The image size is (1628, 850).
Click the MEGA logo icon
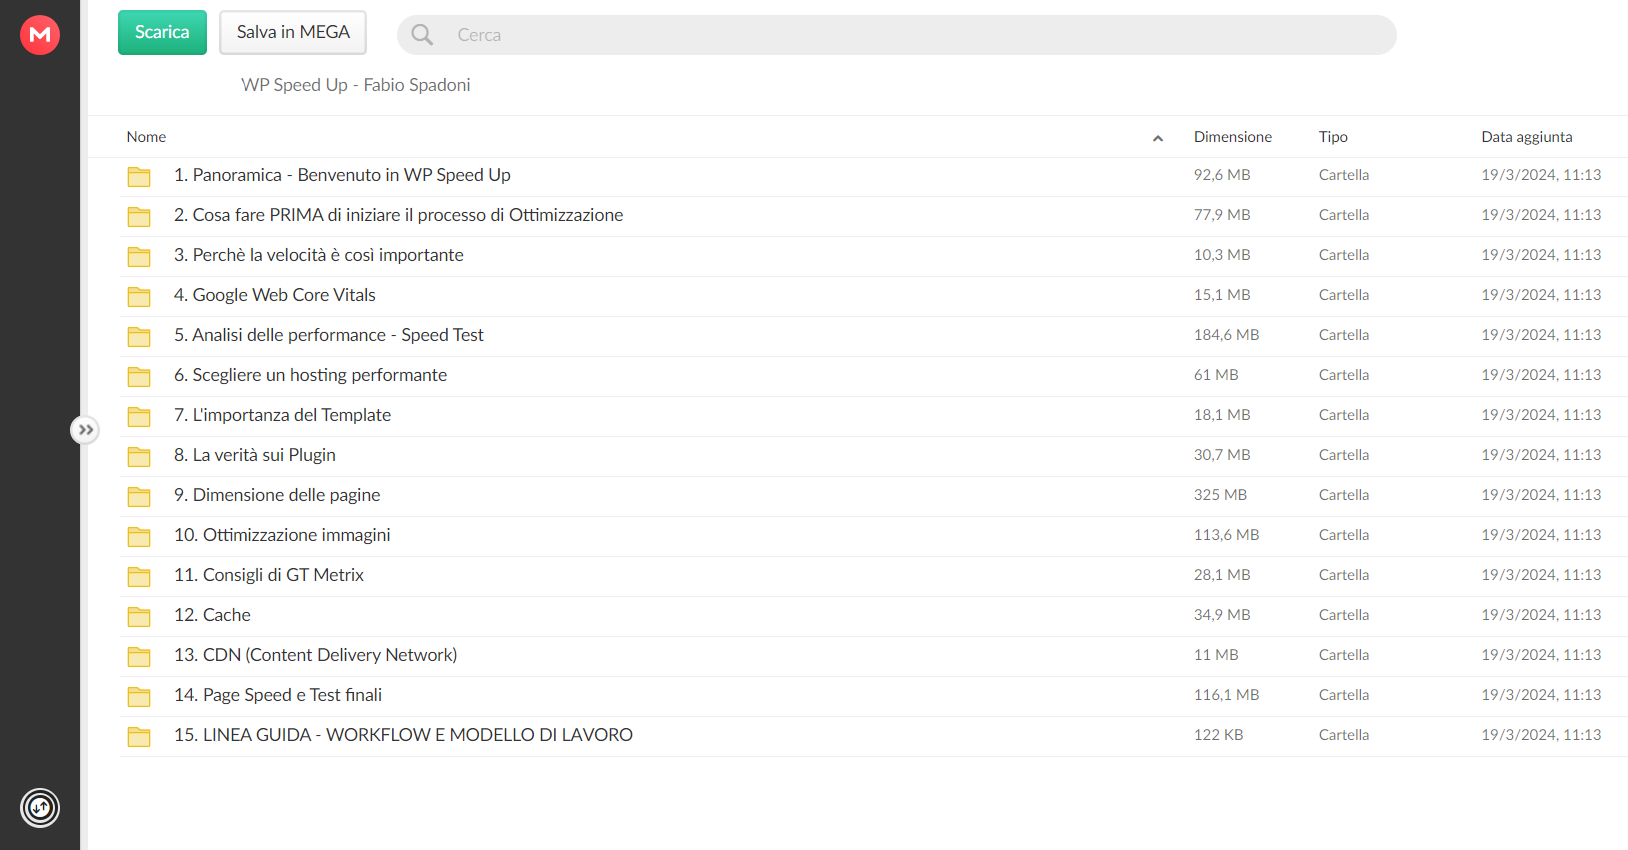pyautogui.click(x=40, y=35)
